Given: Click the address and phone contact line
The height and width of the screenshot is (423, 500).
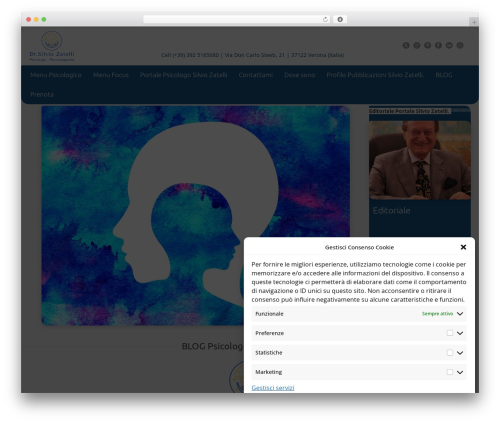Looking at the screenshot, I should tap(252, 55).
